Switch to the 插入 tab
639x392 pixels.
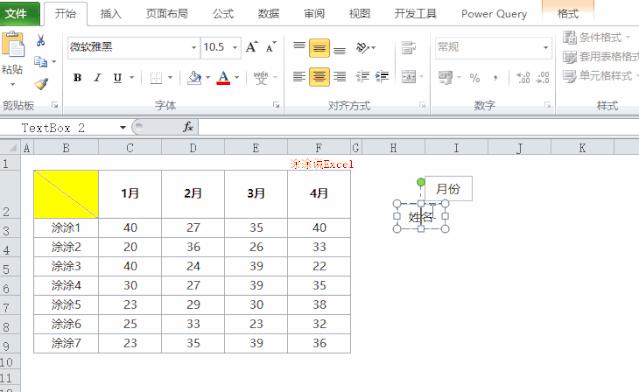point(111,14)
